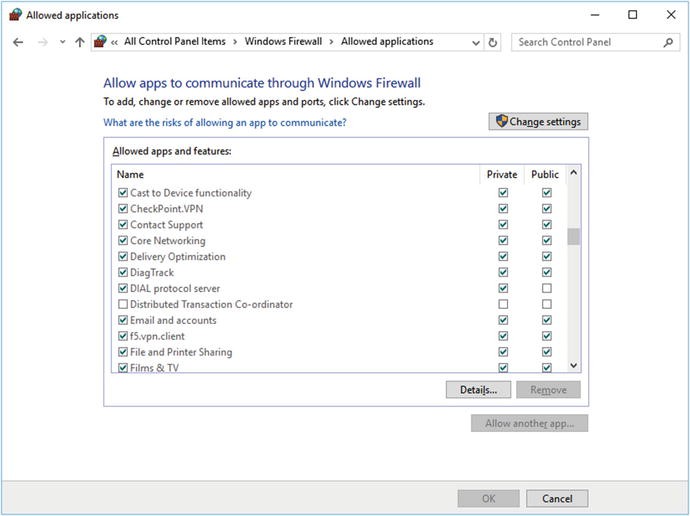Enable Private for Distributed Transaction Co-ordinator
The width and height of the screenshot is (690, 516).
tap(503, 304)
